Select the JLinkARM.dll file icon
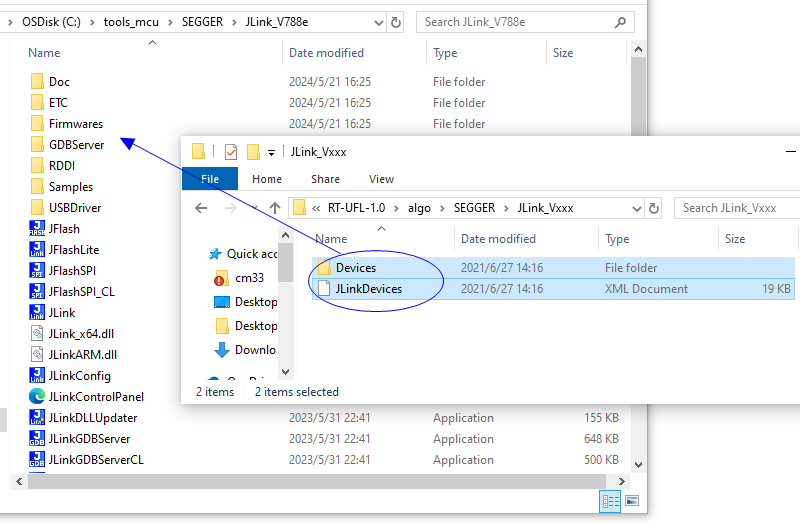The width and height of the screenshot is (800, 523). pos(37,354)
